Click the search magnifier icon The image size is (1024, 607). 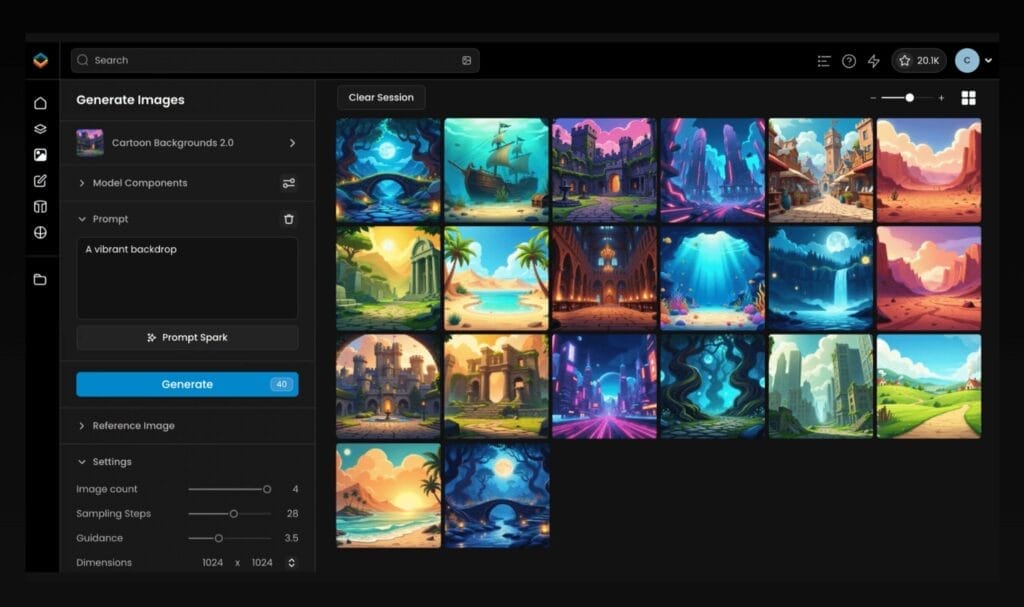[82, 60]
